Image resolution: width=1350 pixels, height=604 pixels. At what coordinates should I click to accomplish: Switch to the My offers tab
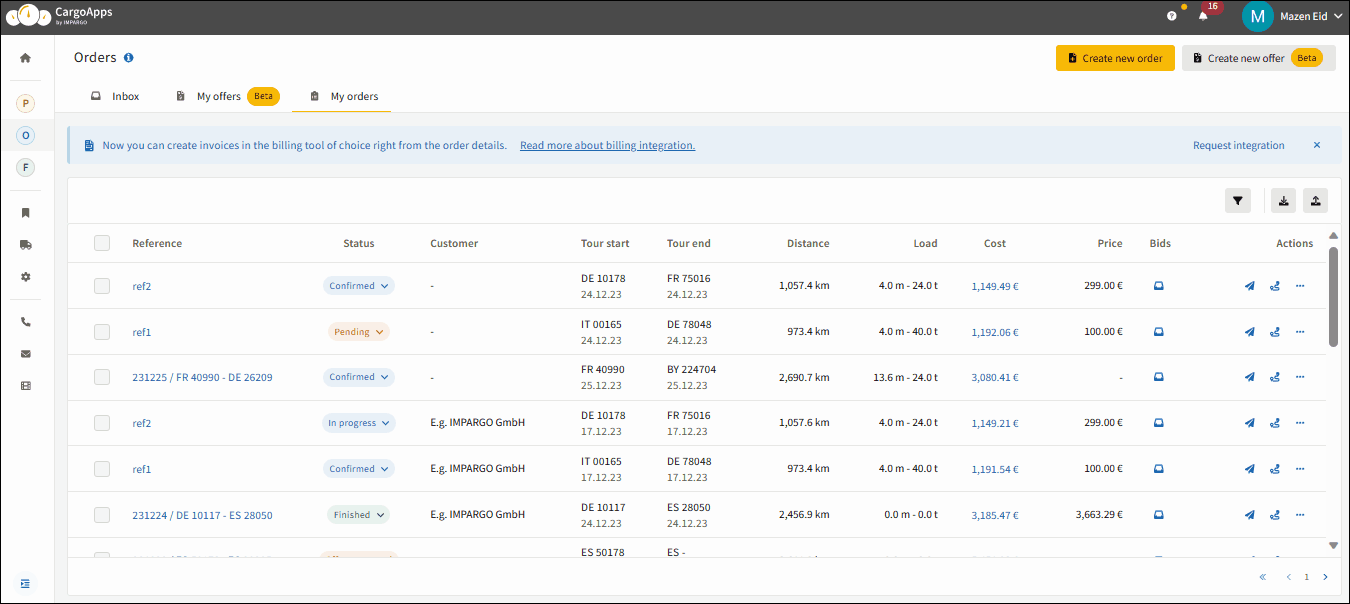[227, 96]
